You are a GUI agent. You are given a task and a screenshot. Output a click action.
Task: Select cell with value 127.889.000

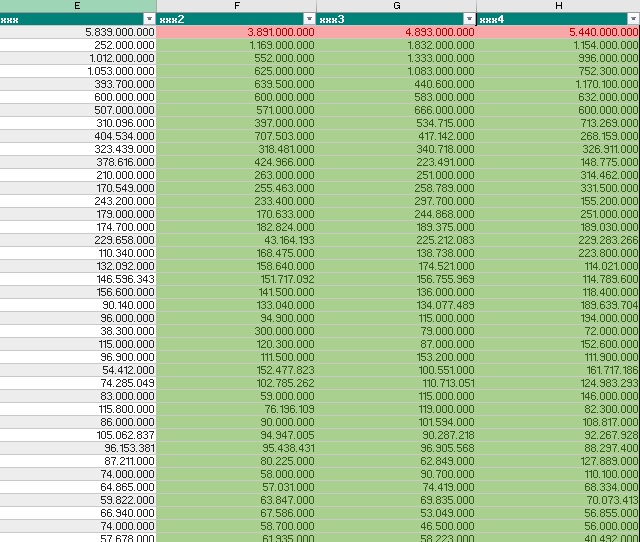click(x=558, y=462)
